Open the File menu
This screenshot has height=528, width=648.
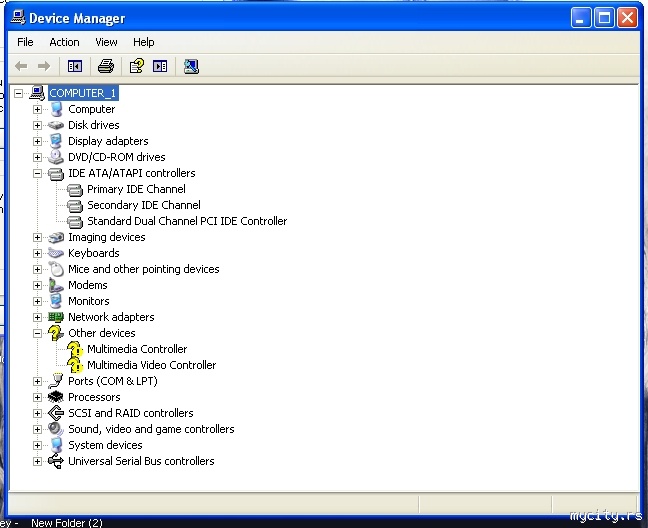[x=25, y=42]
